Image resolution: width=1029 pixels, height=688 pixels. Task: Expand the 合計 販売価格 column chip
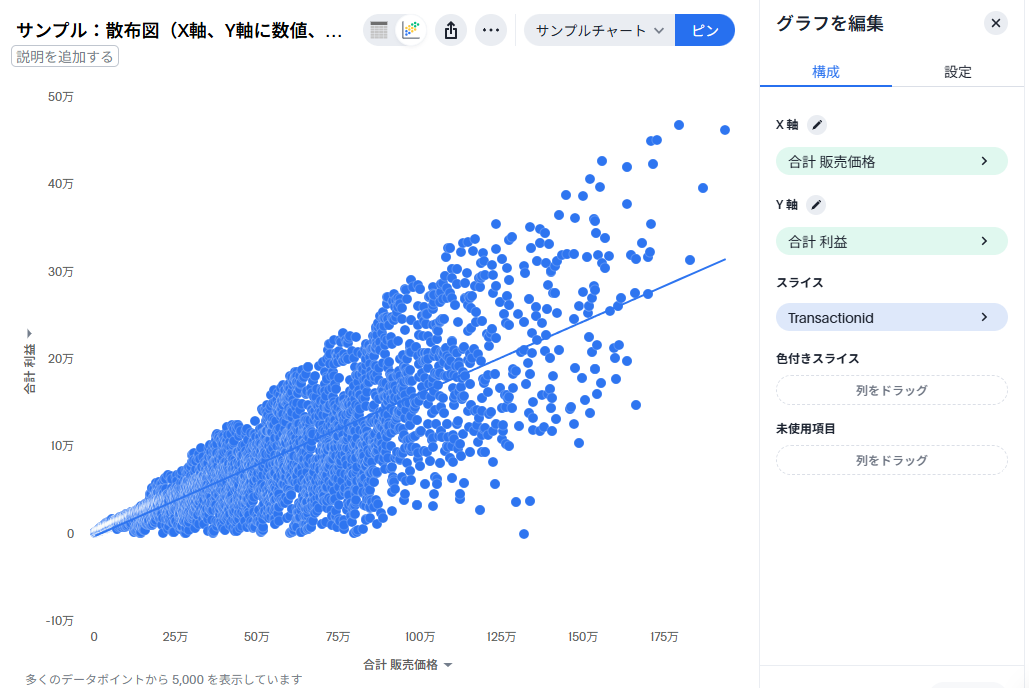pos(891,161)
